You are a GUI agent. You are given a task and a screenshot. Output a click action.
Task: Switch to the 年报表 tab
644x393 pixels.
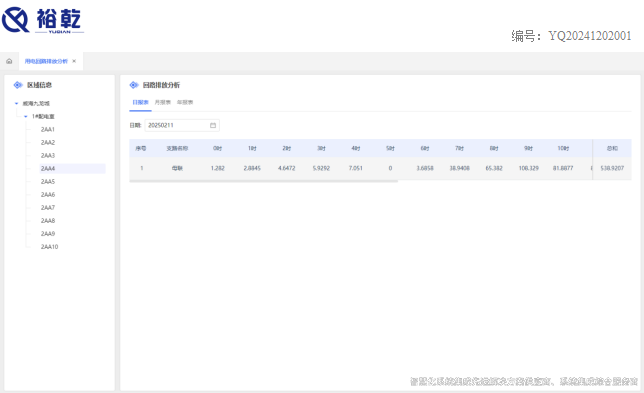pos(185,102)
